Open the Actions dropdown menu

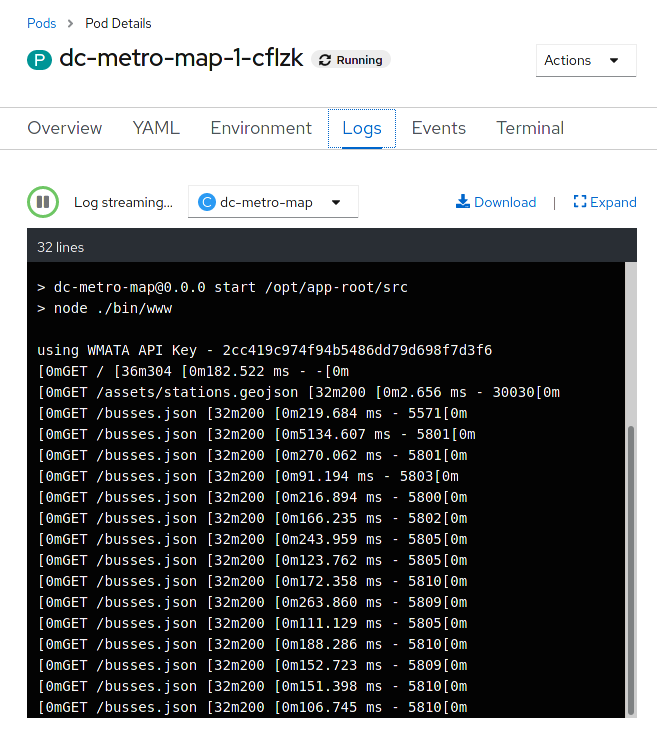pyautogui.click(x=586, y=61)
